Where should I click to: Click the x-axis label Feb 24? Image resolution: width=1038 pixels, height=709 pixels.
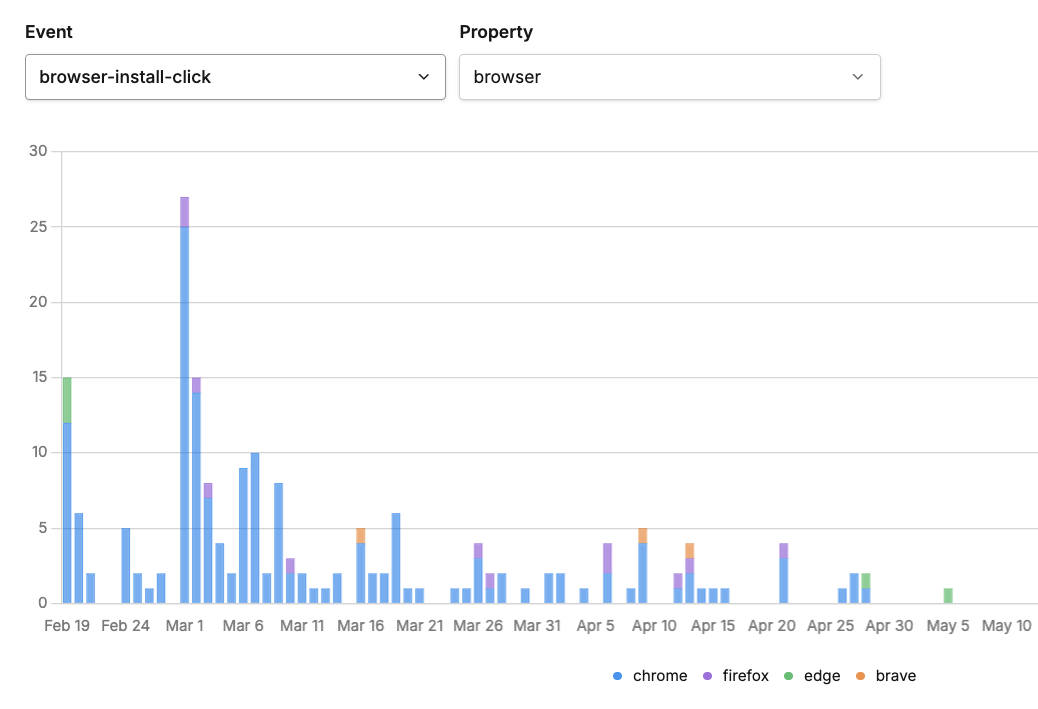pyautogui.click(x=126, y=626)
